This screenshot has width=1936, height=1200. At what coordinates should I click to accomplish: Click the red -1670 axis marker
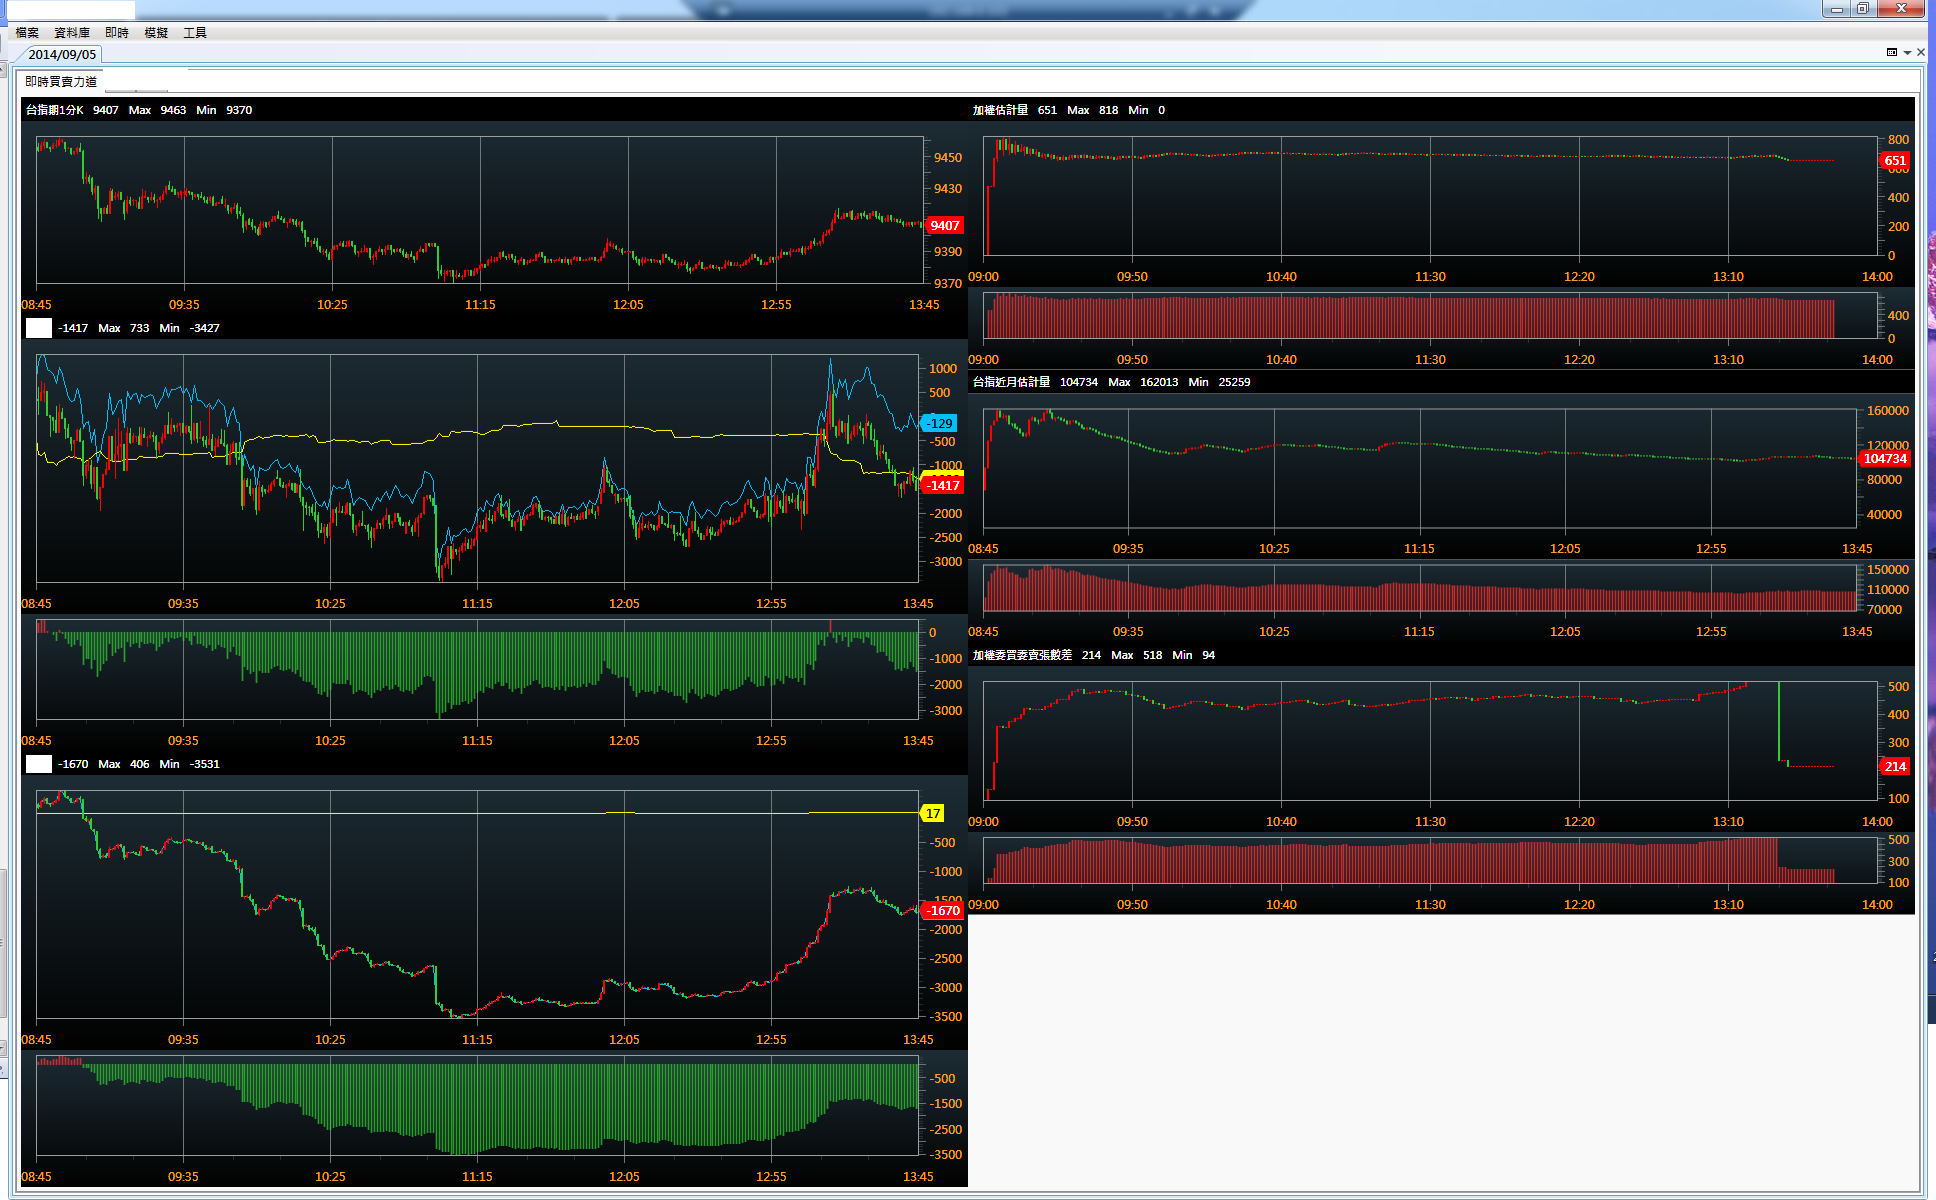942,911
